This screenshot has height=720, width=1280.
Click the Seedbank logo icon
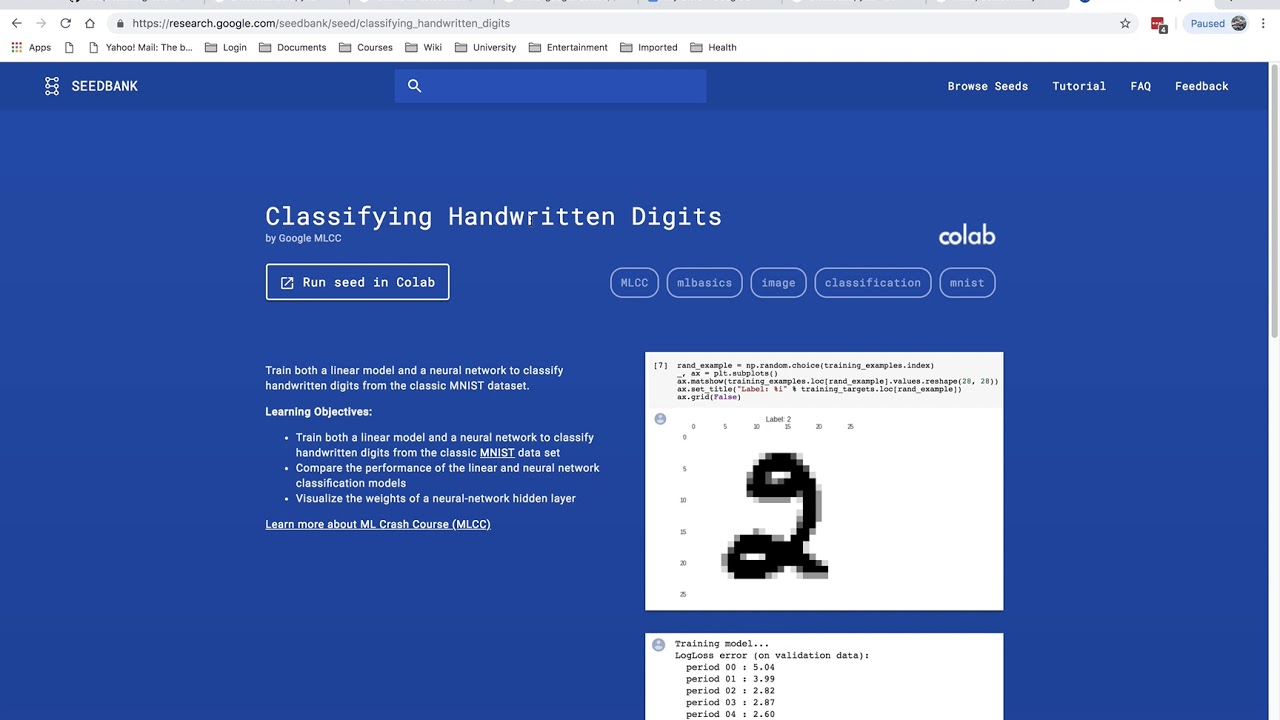click(x=52, y=86)
